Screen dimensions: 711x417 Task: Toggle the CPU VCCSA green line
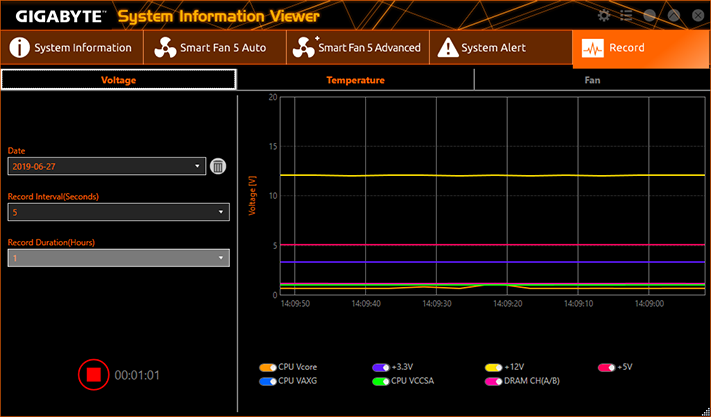381,382
